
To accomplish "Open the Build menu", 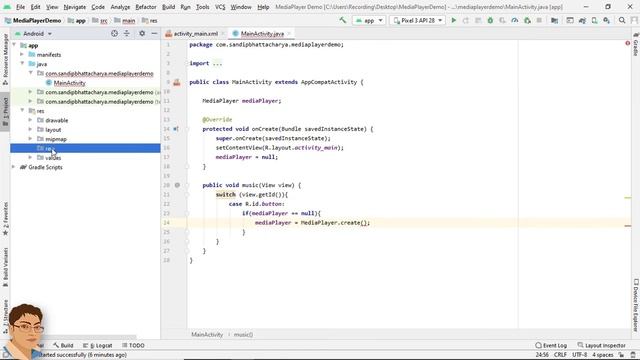I will 168,7.
